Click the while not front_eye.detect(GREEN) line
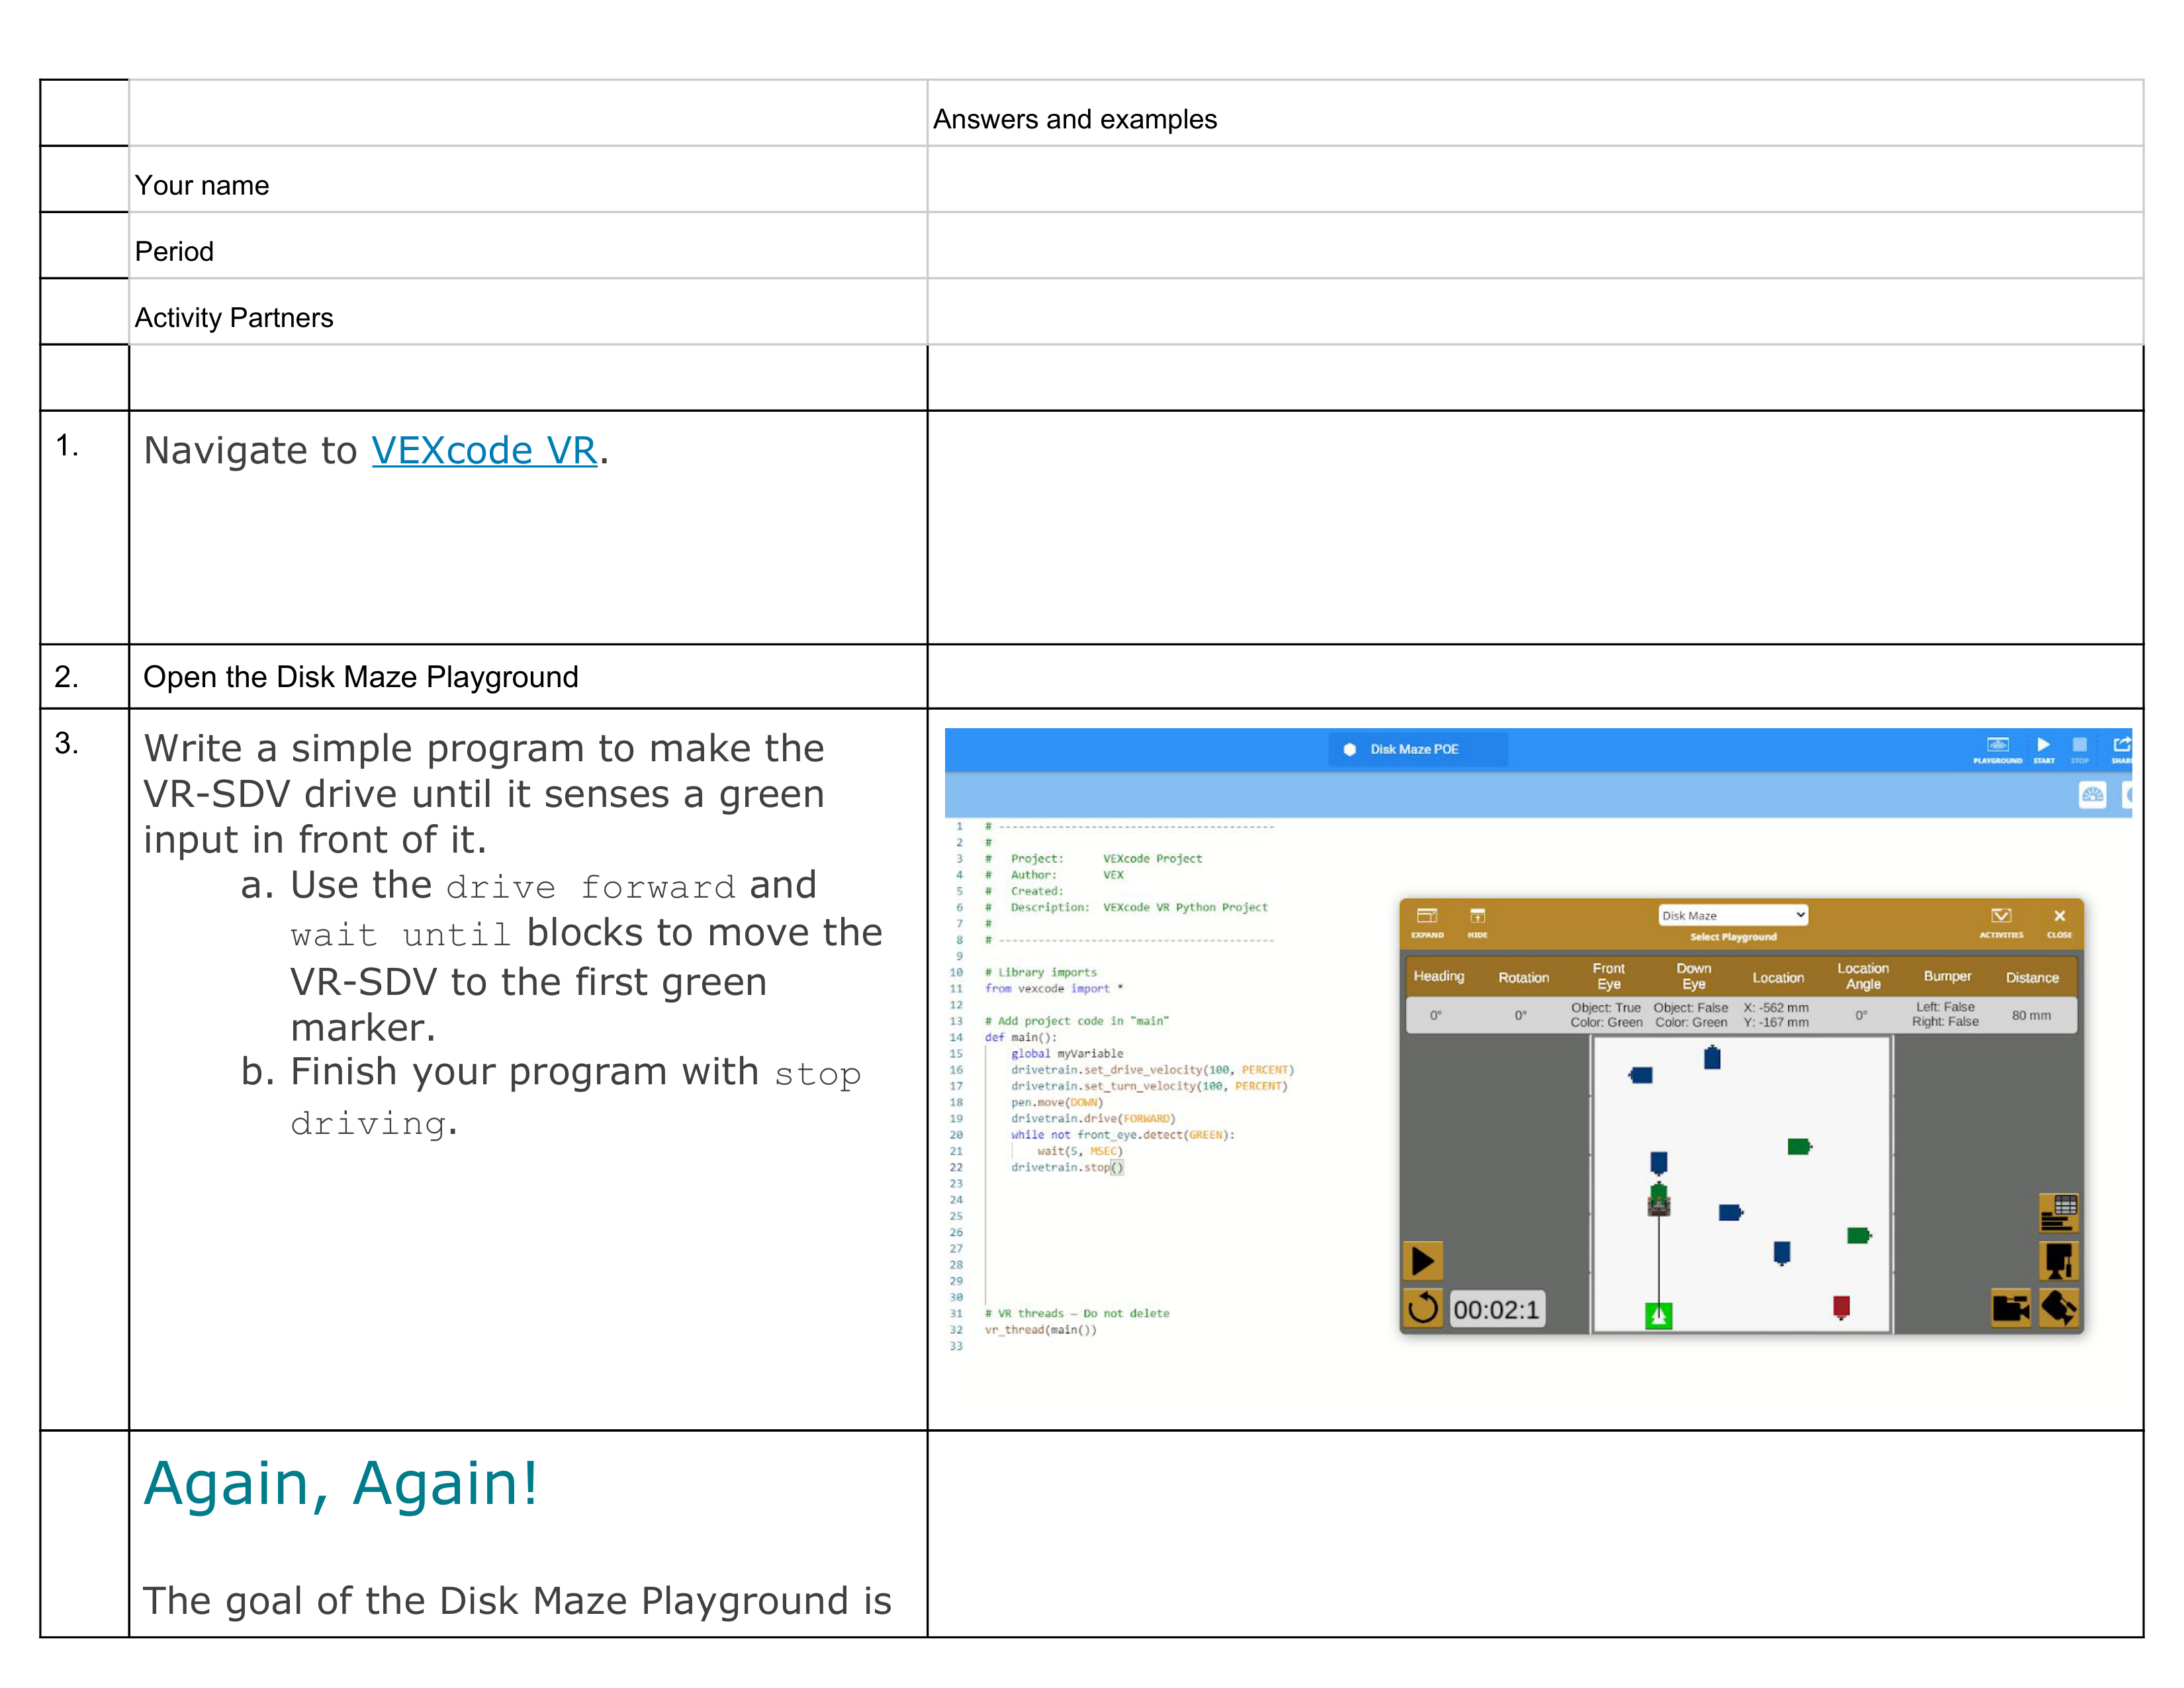Screen dimensions: 2184x1688 point(1123,1135)
